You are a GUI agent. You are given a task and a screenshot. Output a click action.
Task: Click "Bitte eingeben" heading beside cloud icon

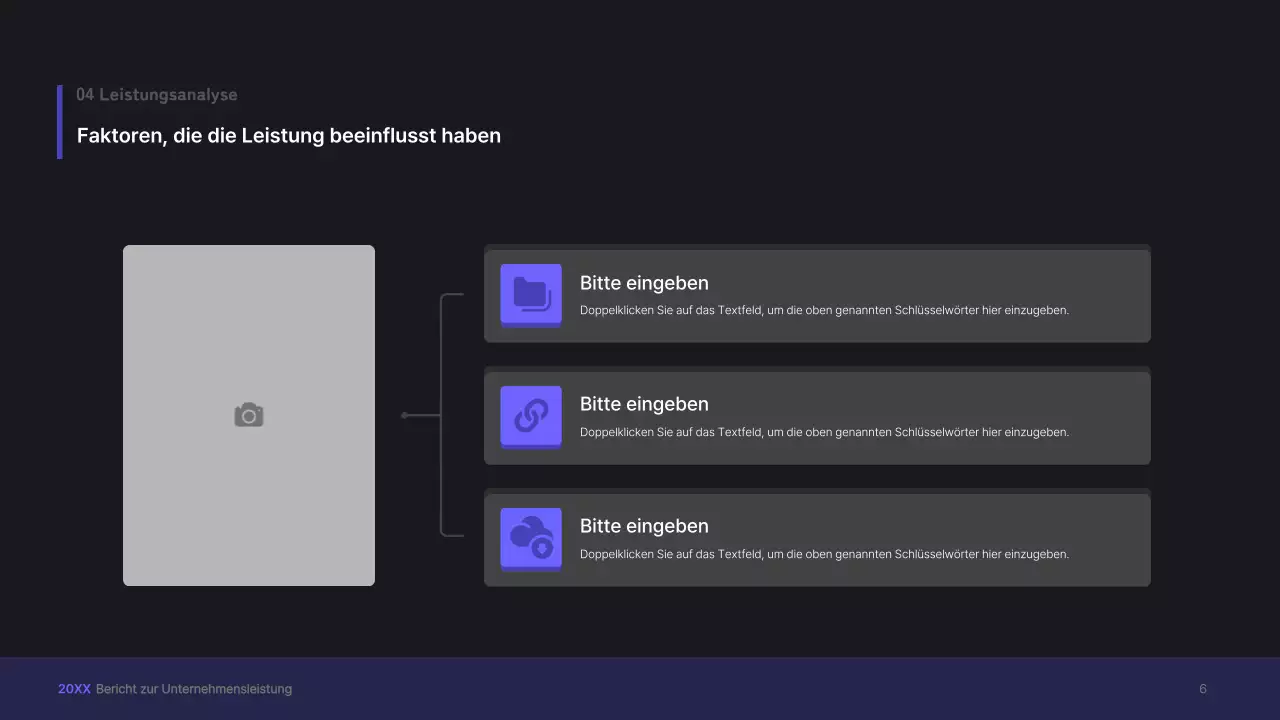pyautogui.click(x=644, y=526)
